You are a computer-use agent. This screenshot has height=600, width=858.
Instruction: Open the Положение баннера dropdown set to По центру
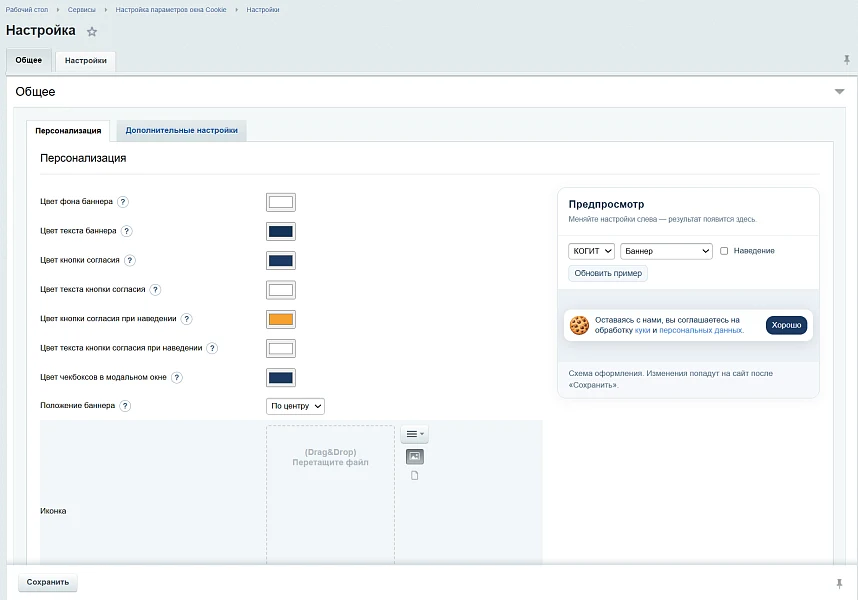(x=295, y=406)
